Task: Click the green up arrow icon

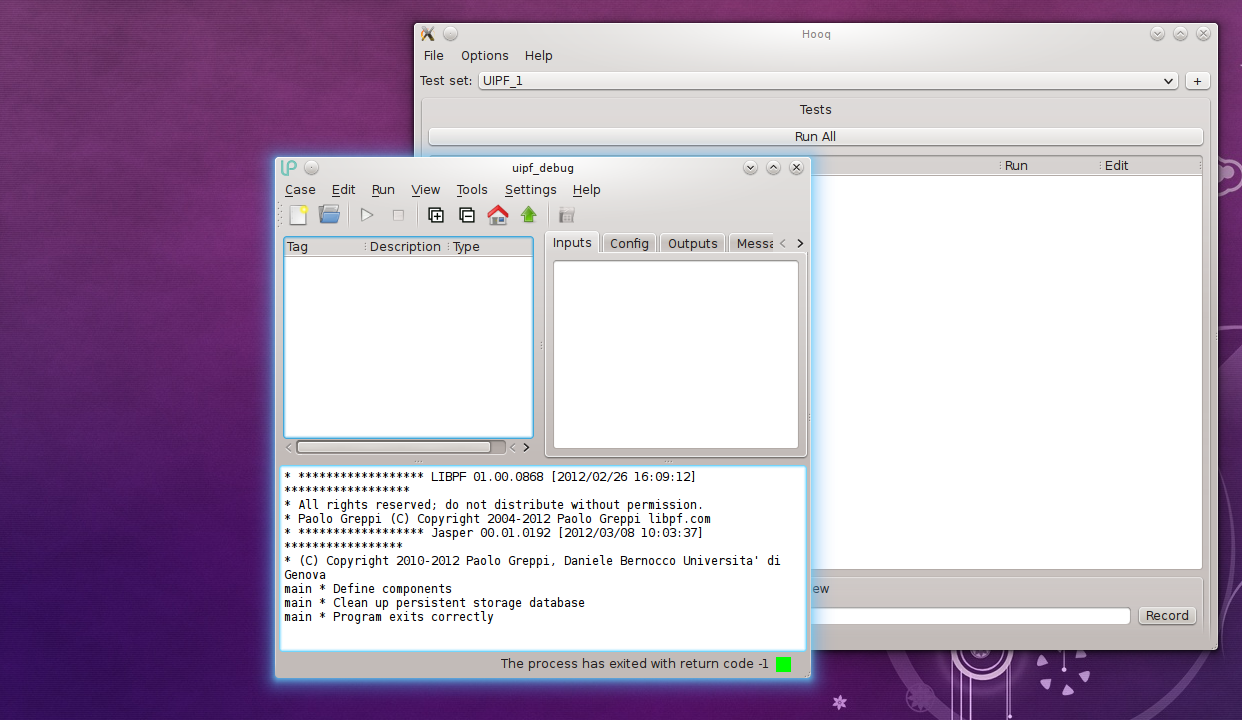Action: click(x=529, y=215)
